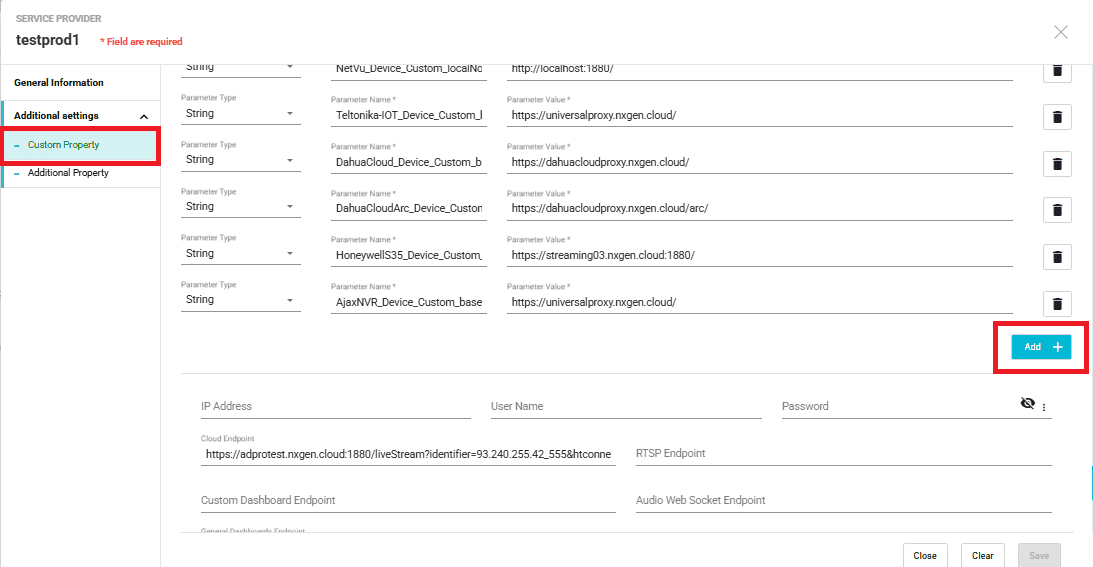
Task: Close the service provider dialog with X
Action: point(1061,32)
